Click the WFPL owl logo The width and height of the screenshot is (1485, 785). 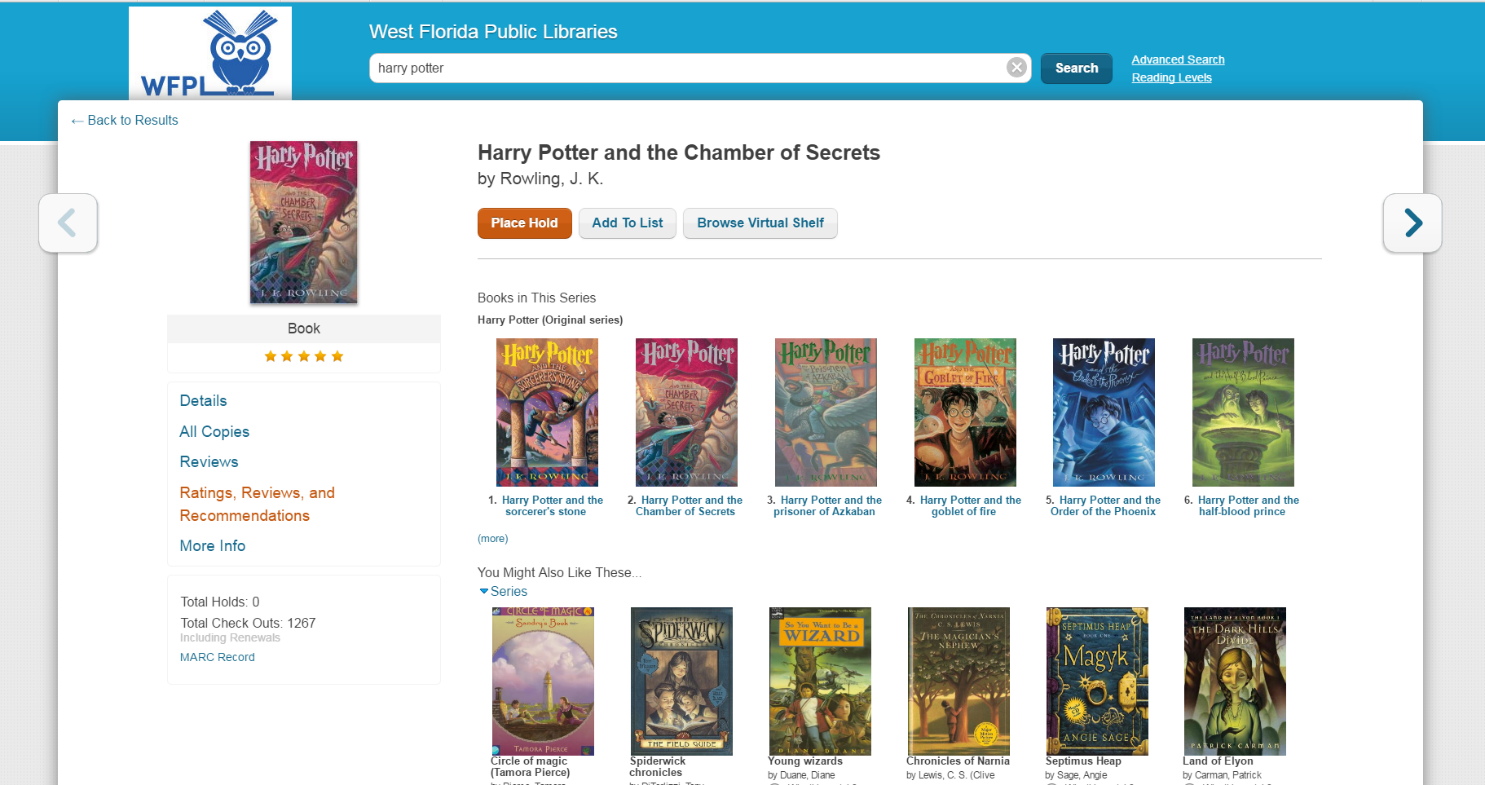(210, 54)
